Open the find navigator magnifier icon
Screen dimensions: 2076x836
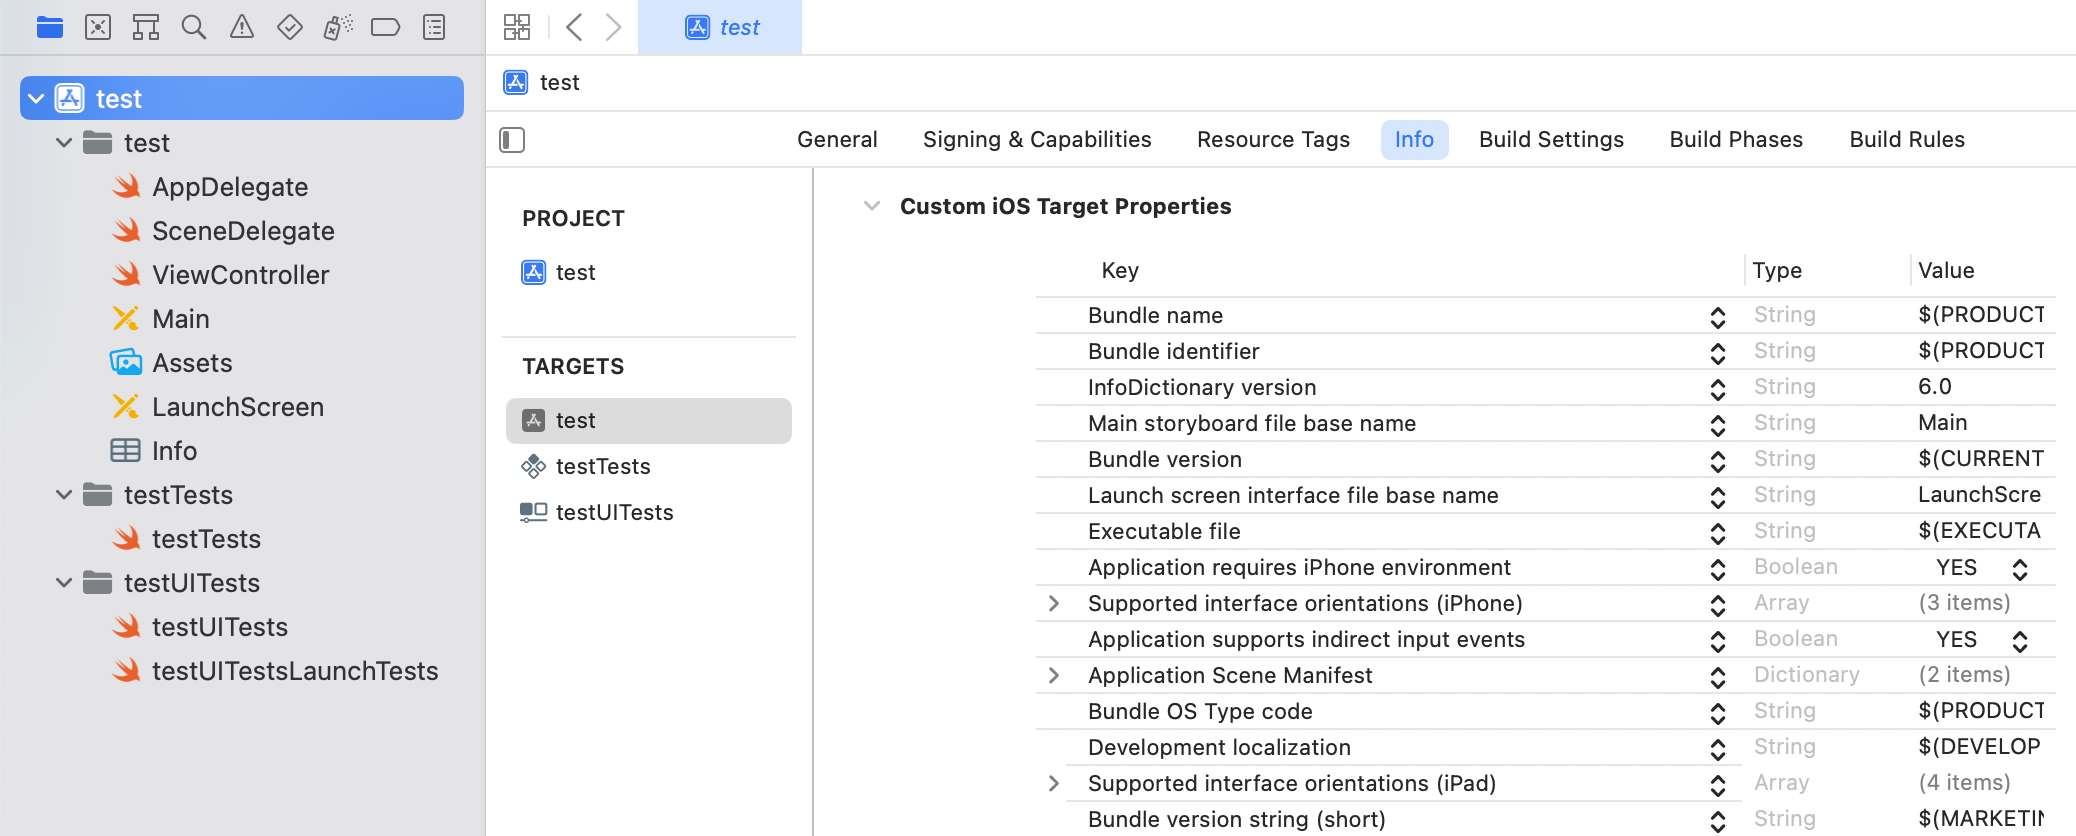click(x=194, y=27)
